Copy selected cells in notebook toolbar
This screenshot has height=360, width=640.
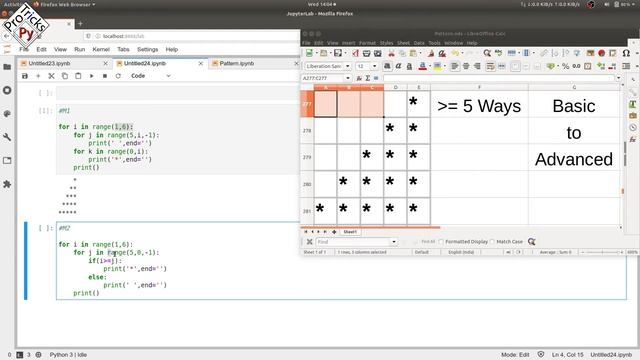point(65,76)
